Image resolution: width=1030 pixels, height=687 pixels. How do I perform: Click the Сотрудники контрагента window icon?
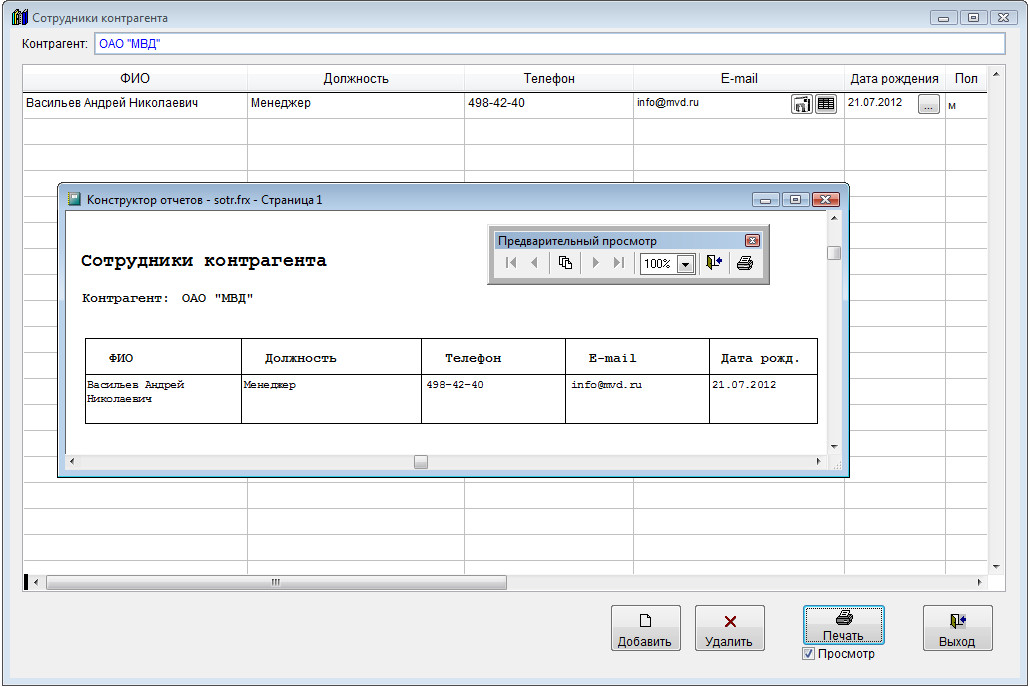[20, 17]
